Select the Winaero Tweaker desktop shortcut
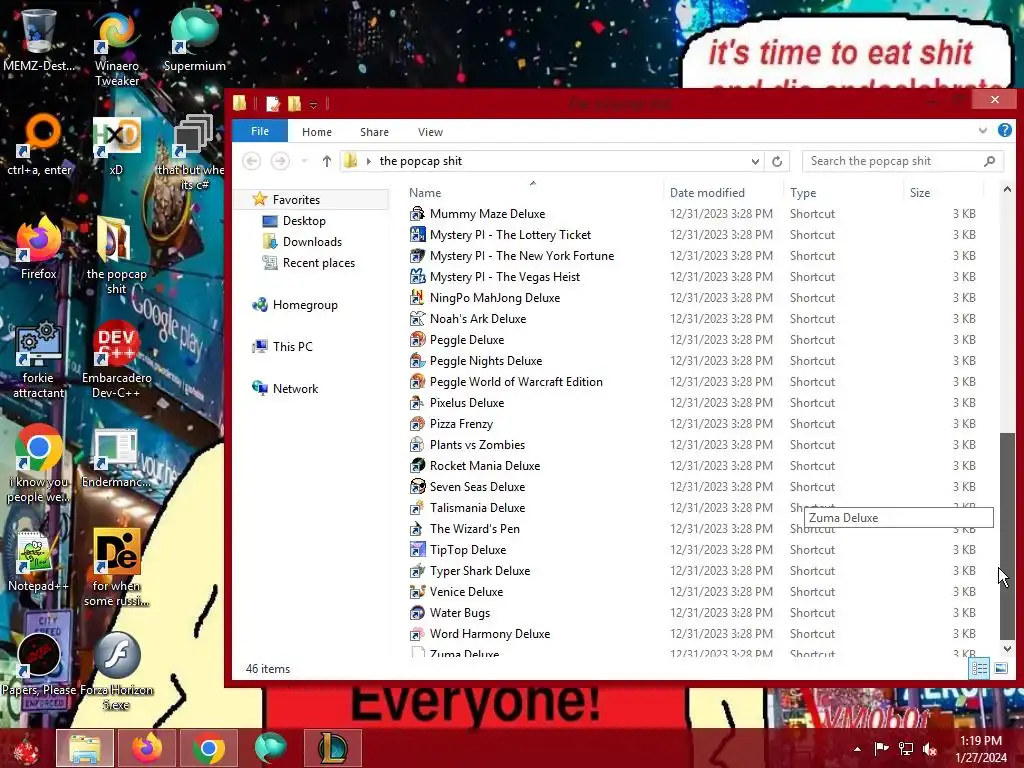This screenshot has height=768, width=1024. tap(116, 48)
